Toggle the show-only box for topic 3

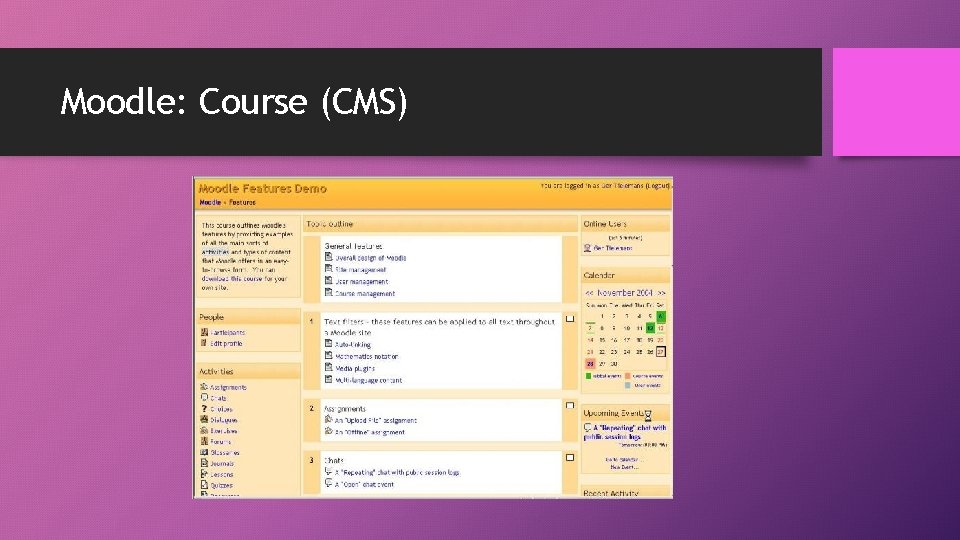(x=570, y=457)
